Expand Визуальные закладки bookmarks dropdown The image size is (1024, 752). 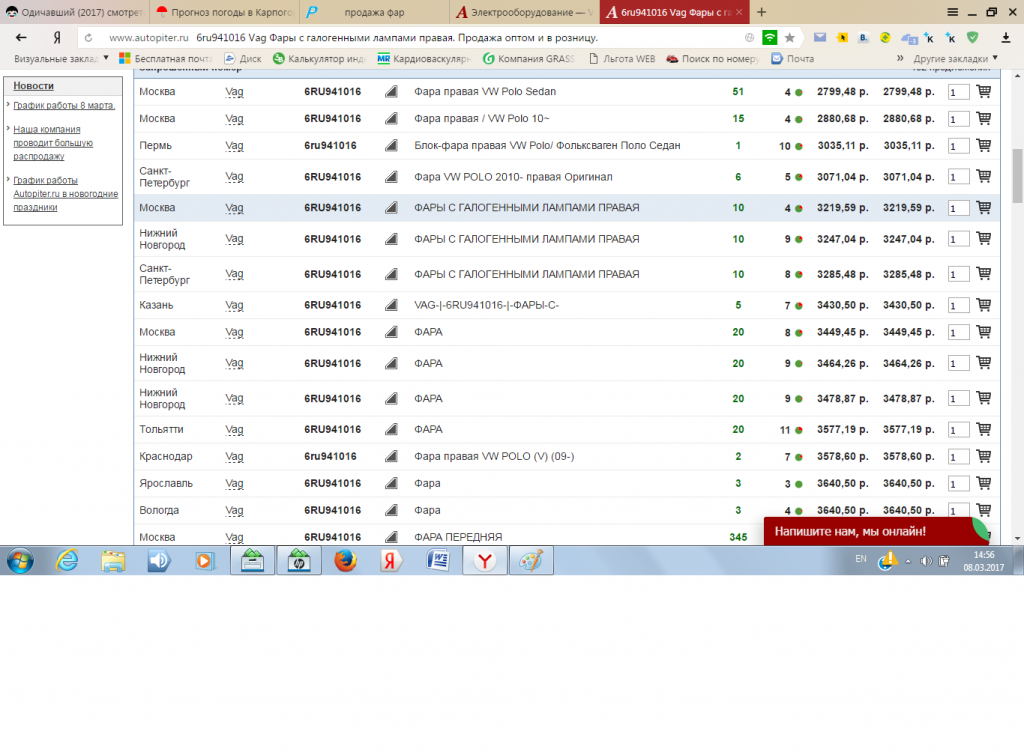106,58
